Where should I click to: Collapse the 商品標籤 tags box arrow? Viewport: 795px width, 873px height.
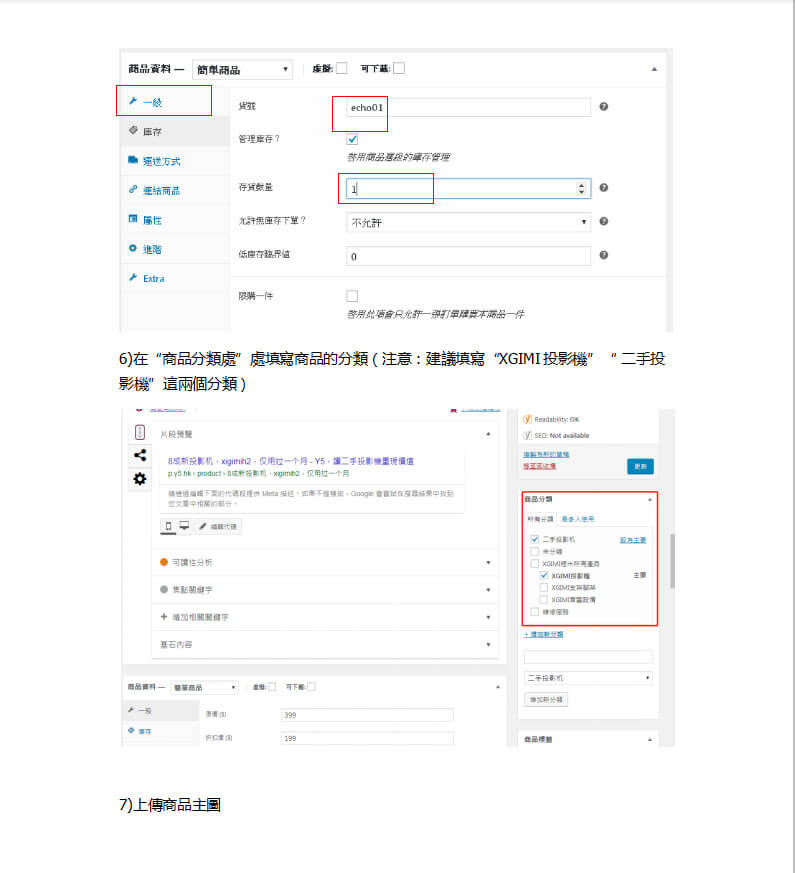[x=650, y=739]
